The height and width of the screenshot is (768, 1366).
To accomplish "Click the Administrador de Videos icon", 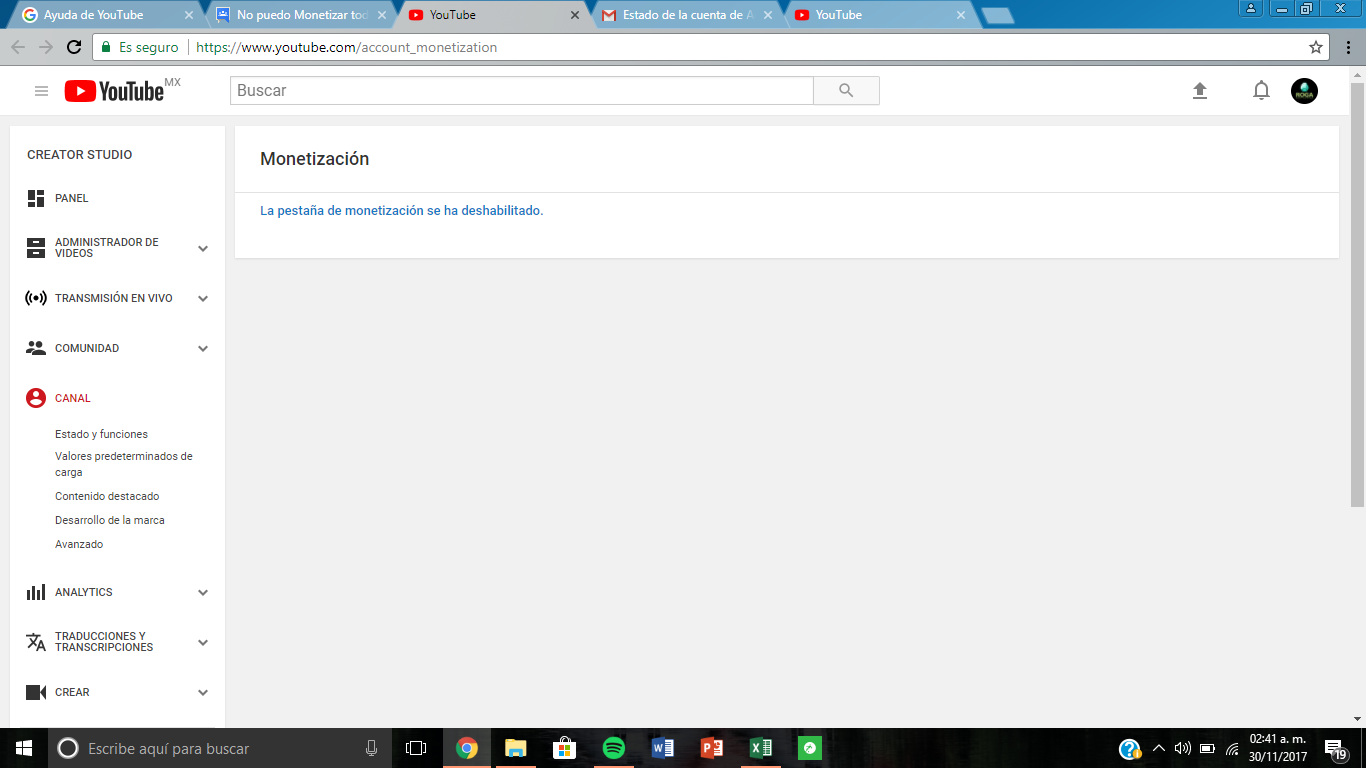I will [36, 248].
